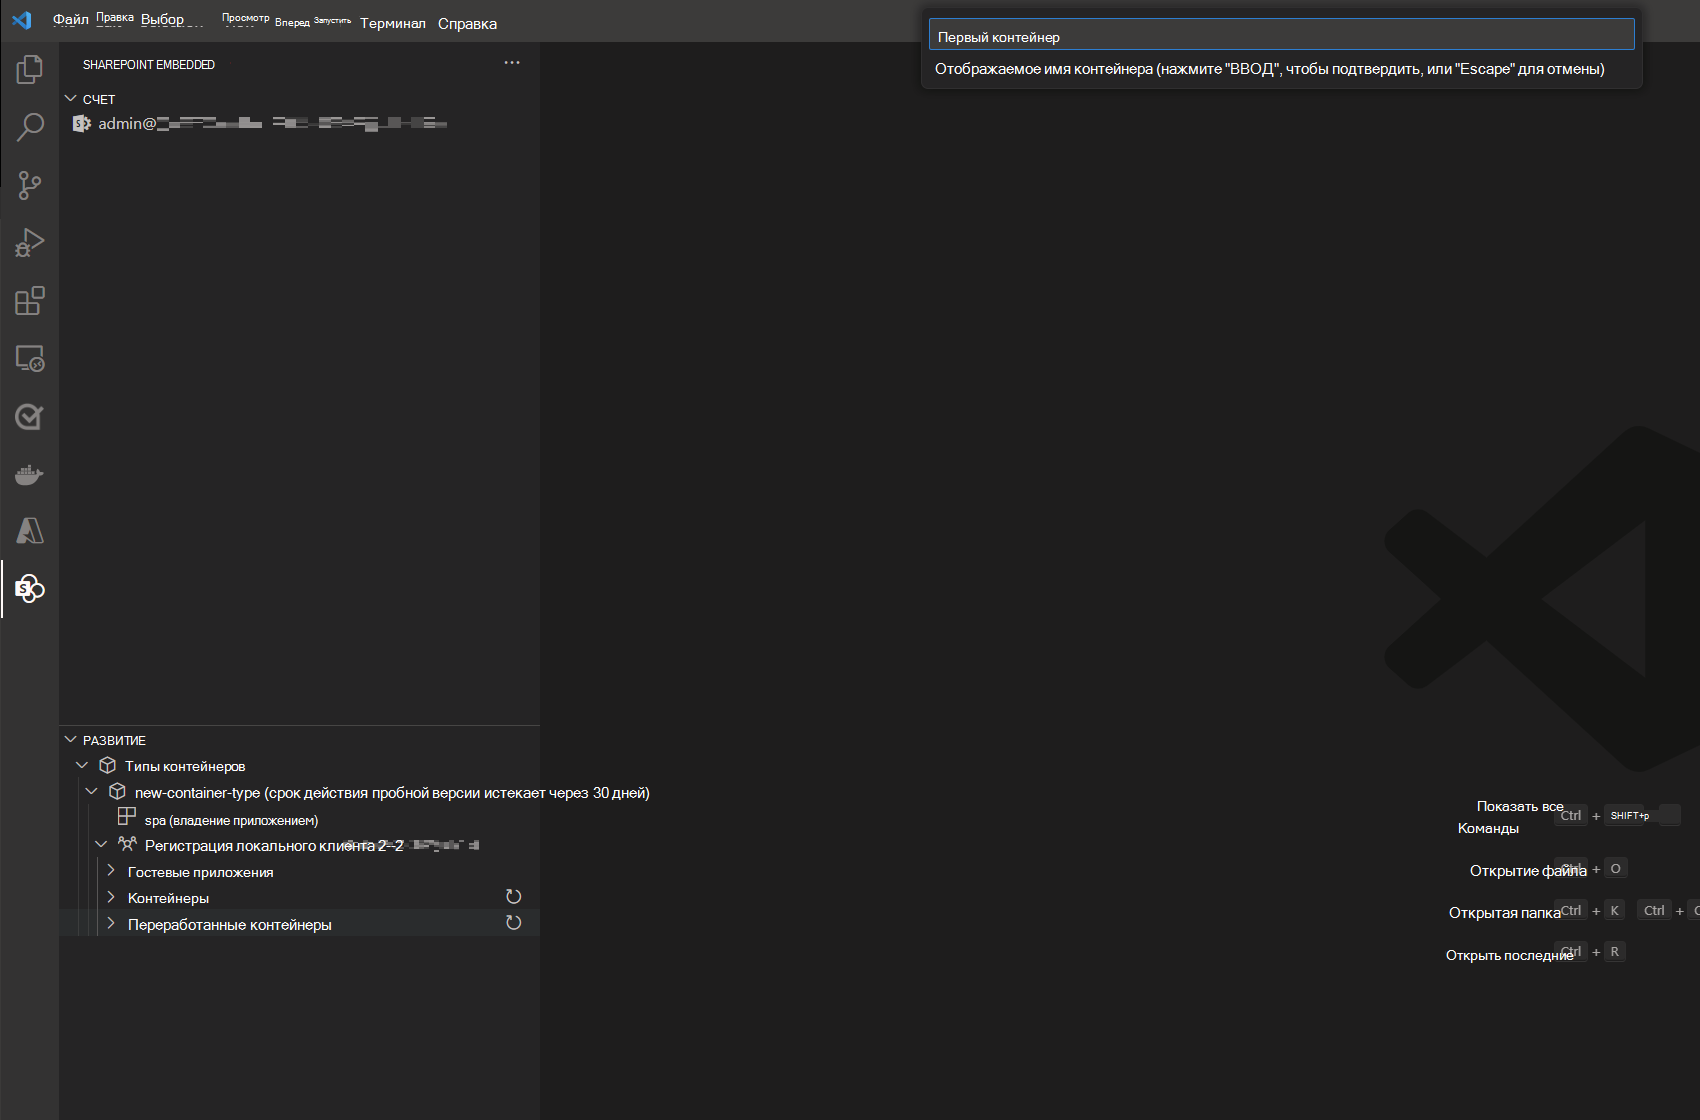
Task: Click the Открытая папка shortcut hint
Action: [x=1504, y=913]
